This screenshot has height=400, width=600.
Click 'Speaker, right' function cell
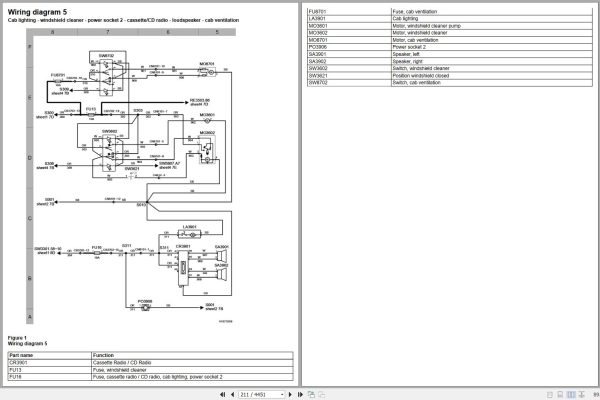point(492,61)
